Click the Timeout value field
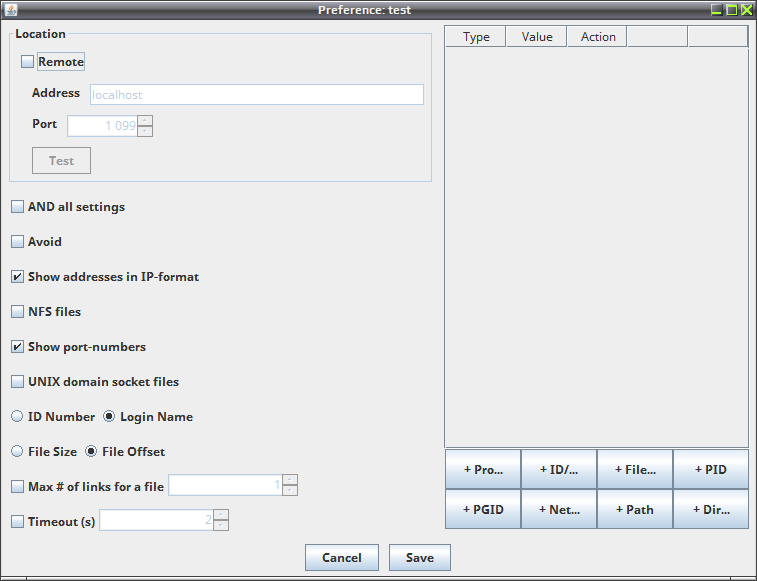The width and height of the screenshot is (757, 581). (x=156, y=520)
